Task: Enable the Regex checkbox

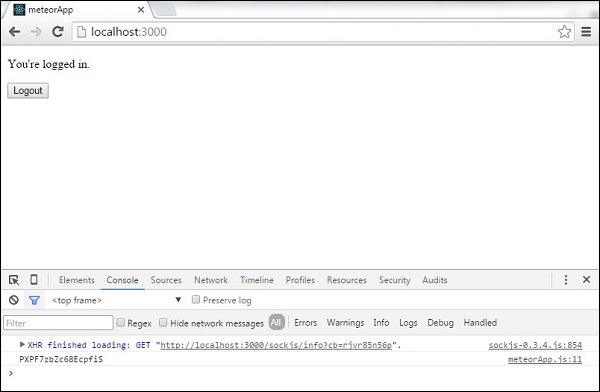Action: [x=121, y=322]
